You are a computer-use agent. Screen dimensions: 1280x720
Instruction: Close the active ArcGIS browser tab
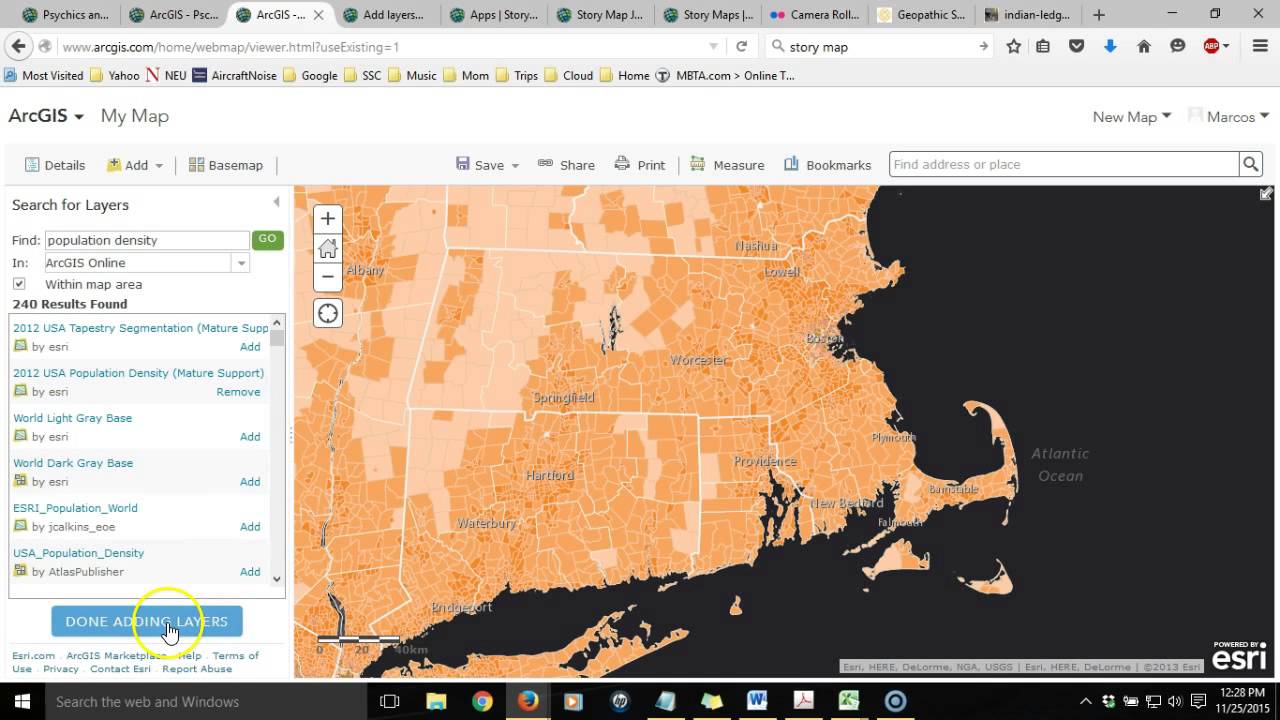coord(320,15)
